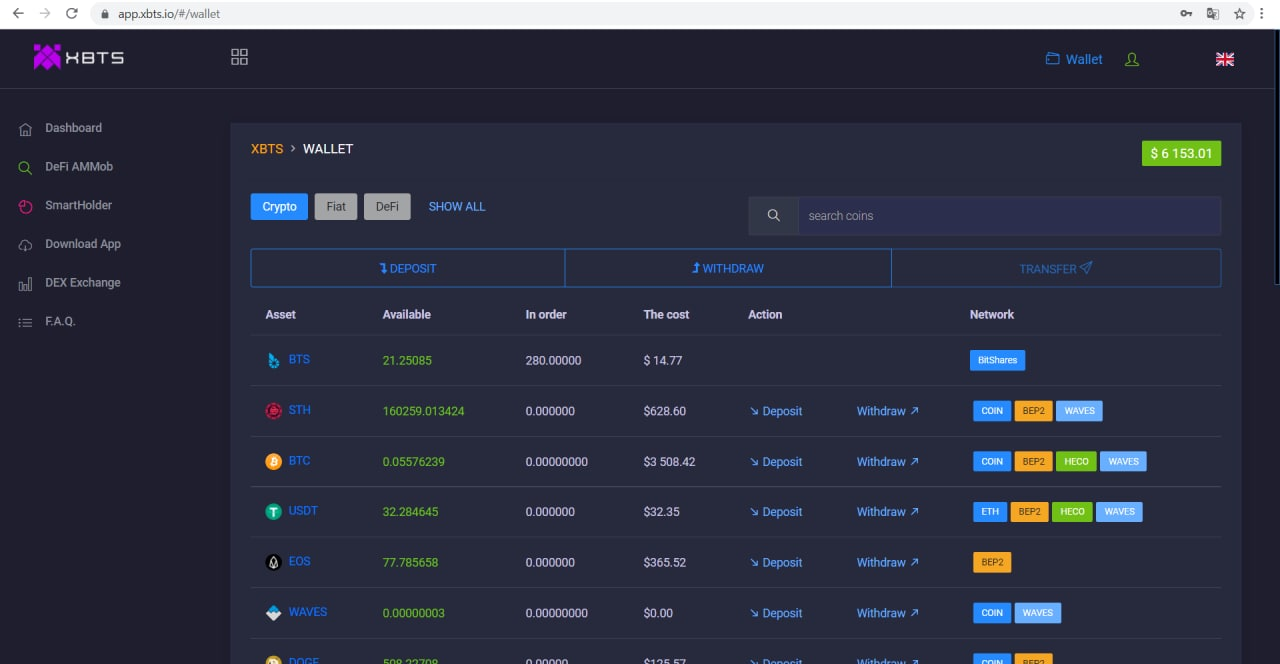Click the Available column header

click(x=407, y=314)
